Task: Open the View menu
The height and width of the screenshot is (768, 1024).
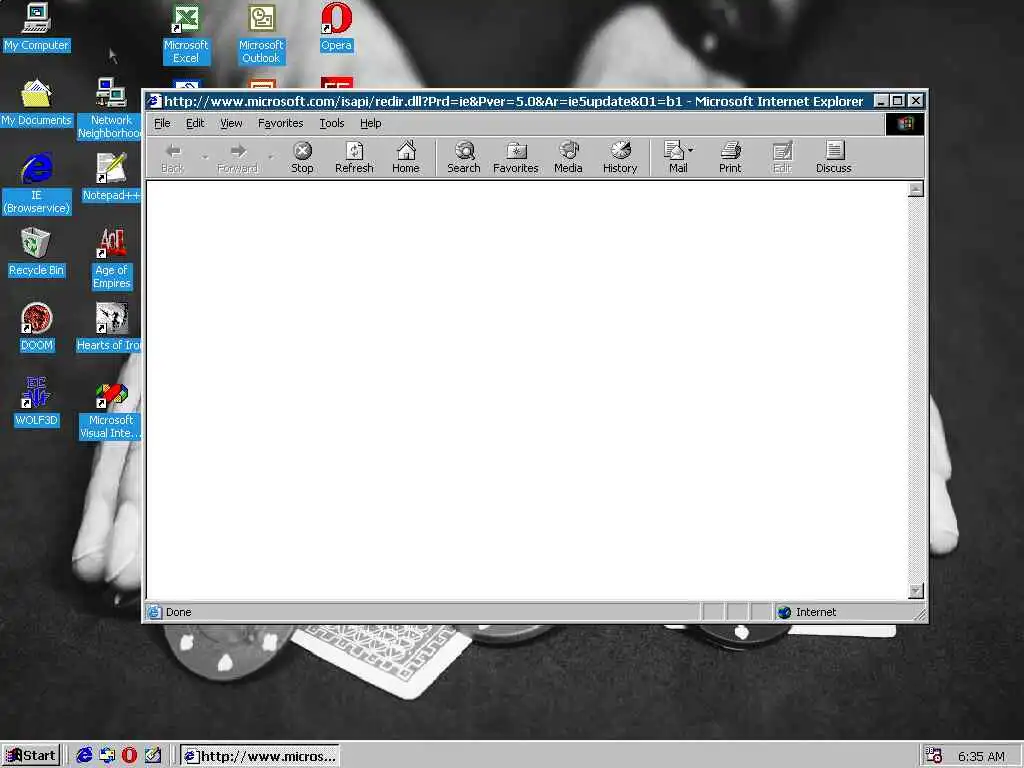Action: tap(231, 123)
